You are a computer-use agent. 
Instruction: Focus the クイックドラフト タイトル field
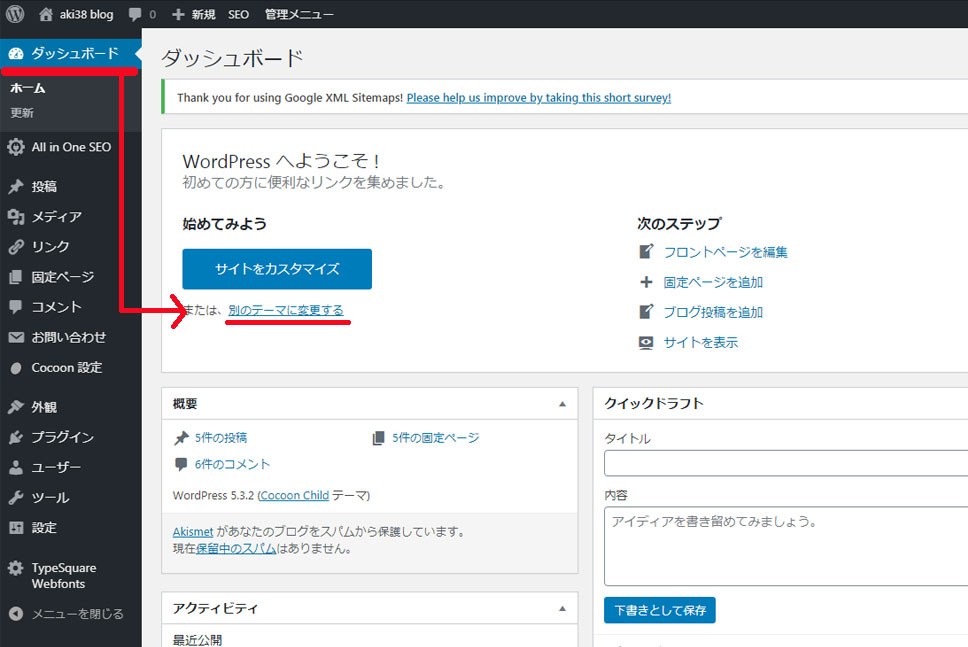[786, 463]
